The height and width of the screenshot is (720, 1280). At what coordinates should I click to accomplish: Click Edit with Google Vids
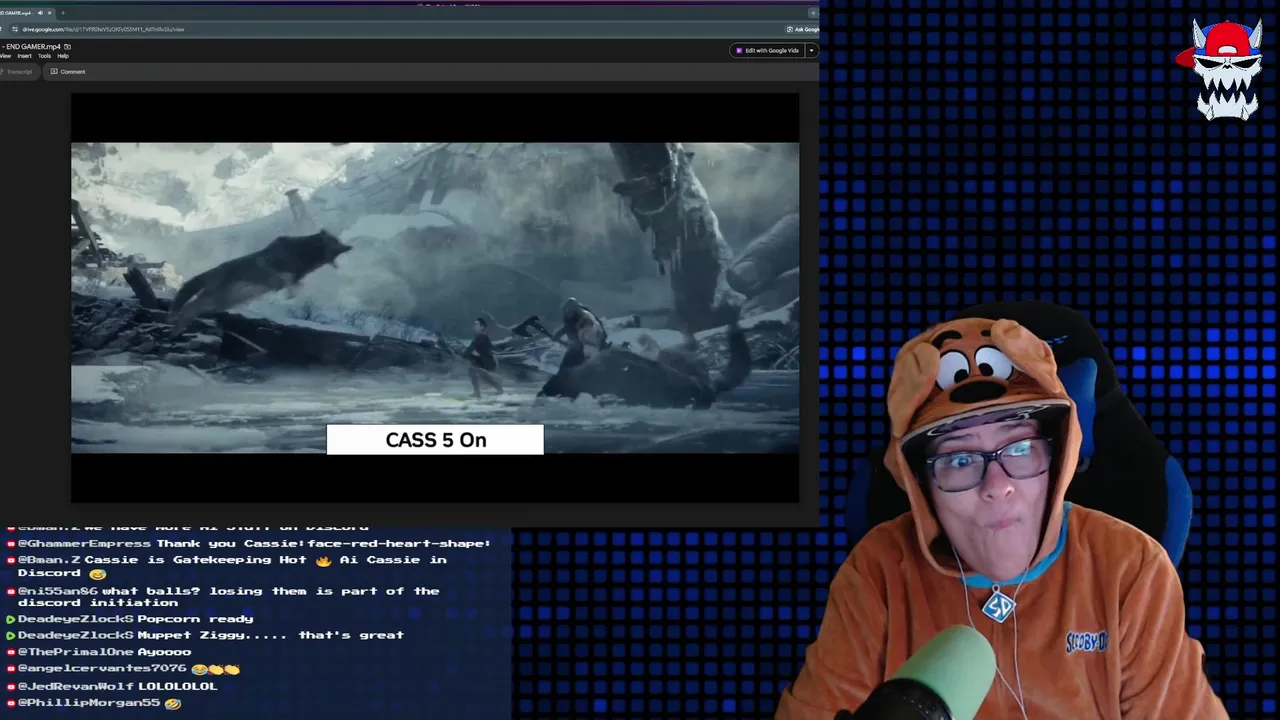coord(767,50)
